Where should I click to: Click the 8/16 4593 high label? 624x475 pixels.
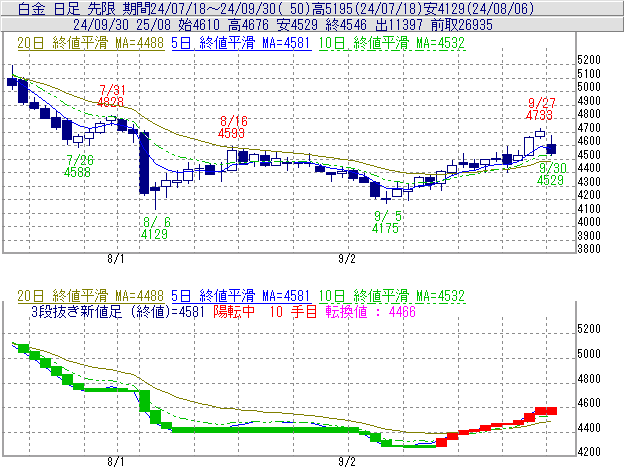(x=232, y=127)
